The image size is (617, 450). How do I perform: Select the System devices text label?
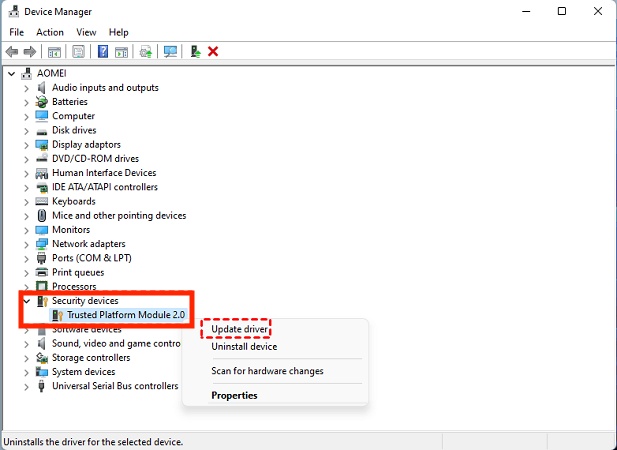pyautogui.click(x=83, y=372)
